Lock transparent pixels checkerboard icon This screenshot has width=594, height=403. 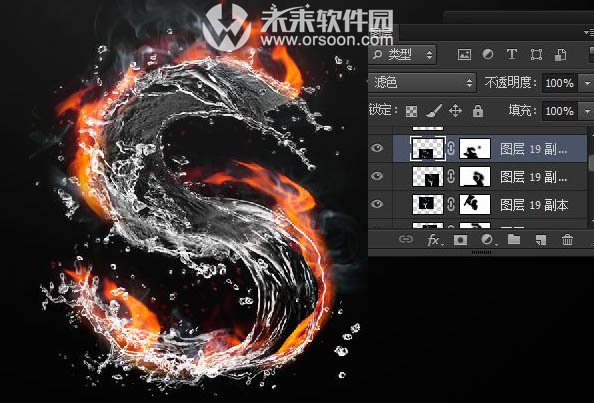point(411,111)
